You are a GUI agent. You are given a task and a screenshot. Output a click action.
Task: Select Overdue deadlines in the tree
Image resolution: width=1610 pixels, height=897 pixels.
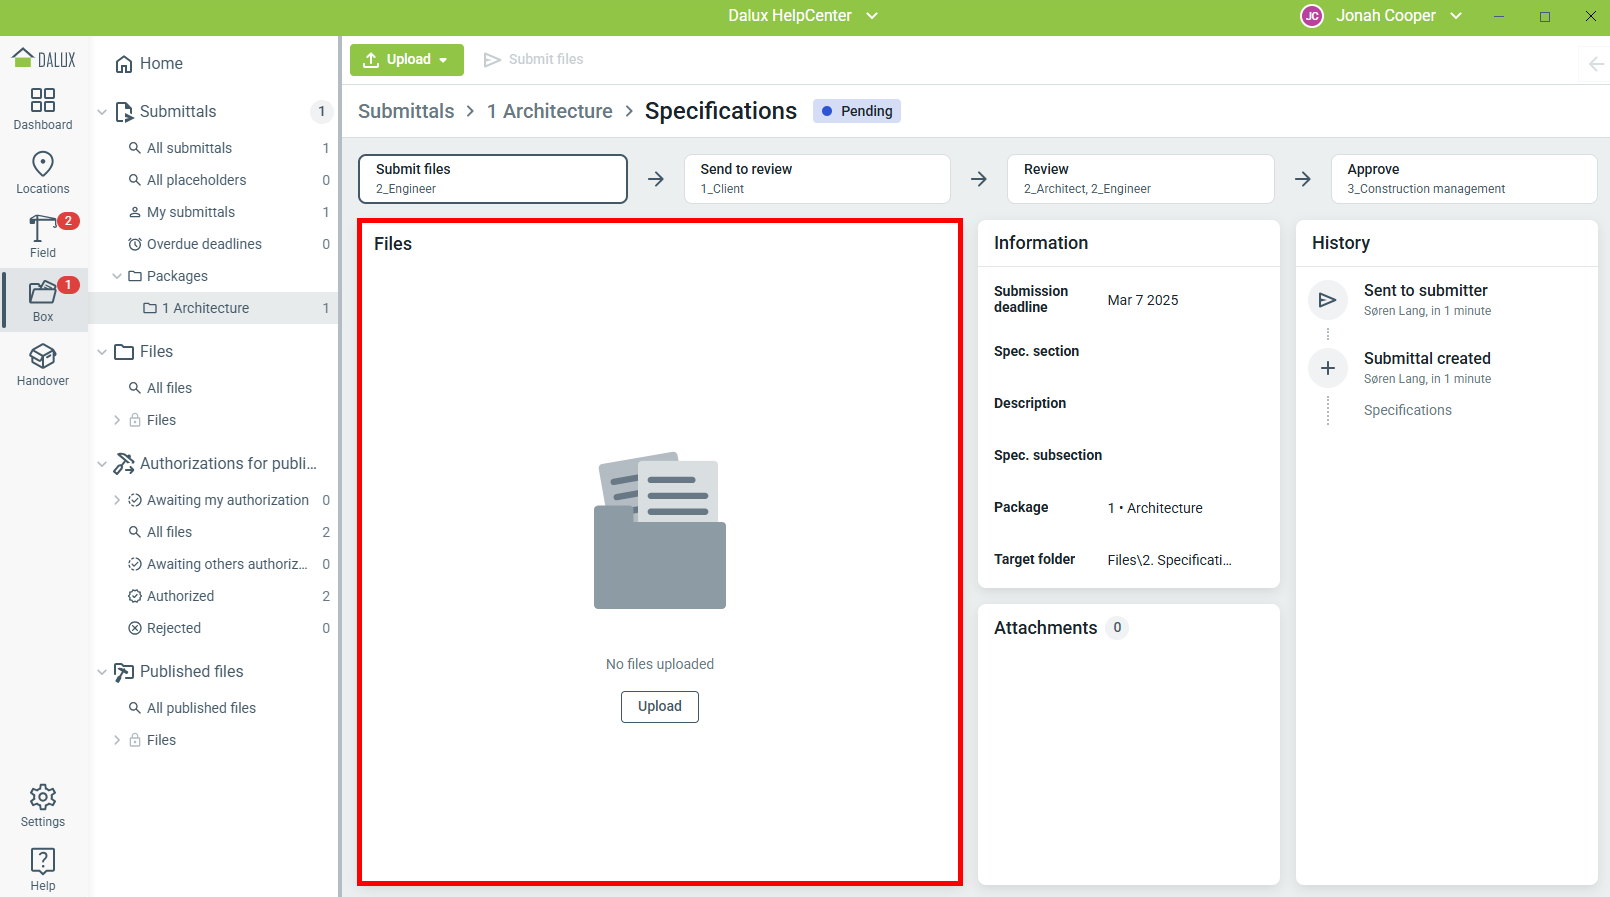pyautogui.click(x=204, y=244)
